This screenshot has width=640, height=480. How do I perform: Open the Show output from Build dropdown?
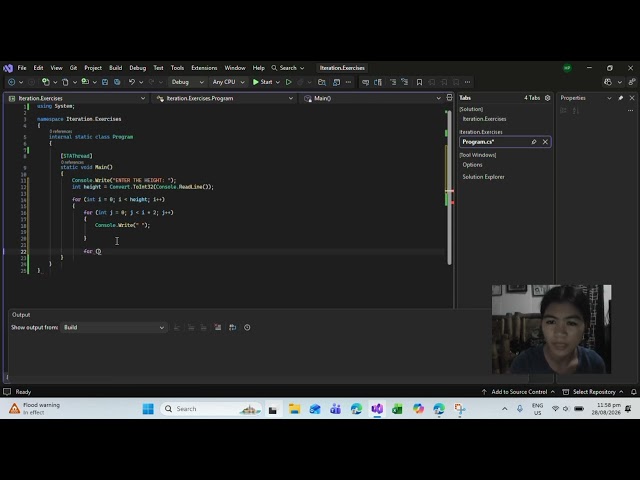click(113, 327)
